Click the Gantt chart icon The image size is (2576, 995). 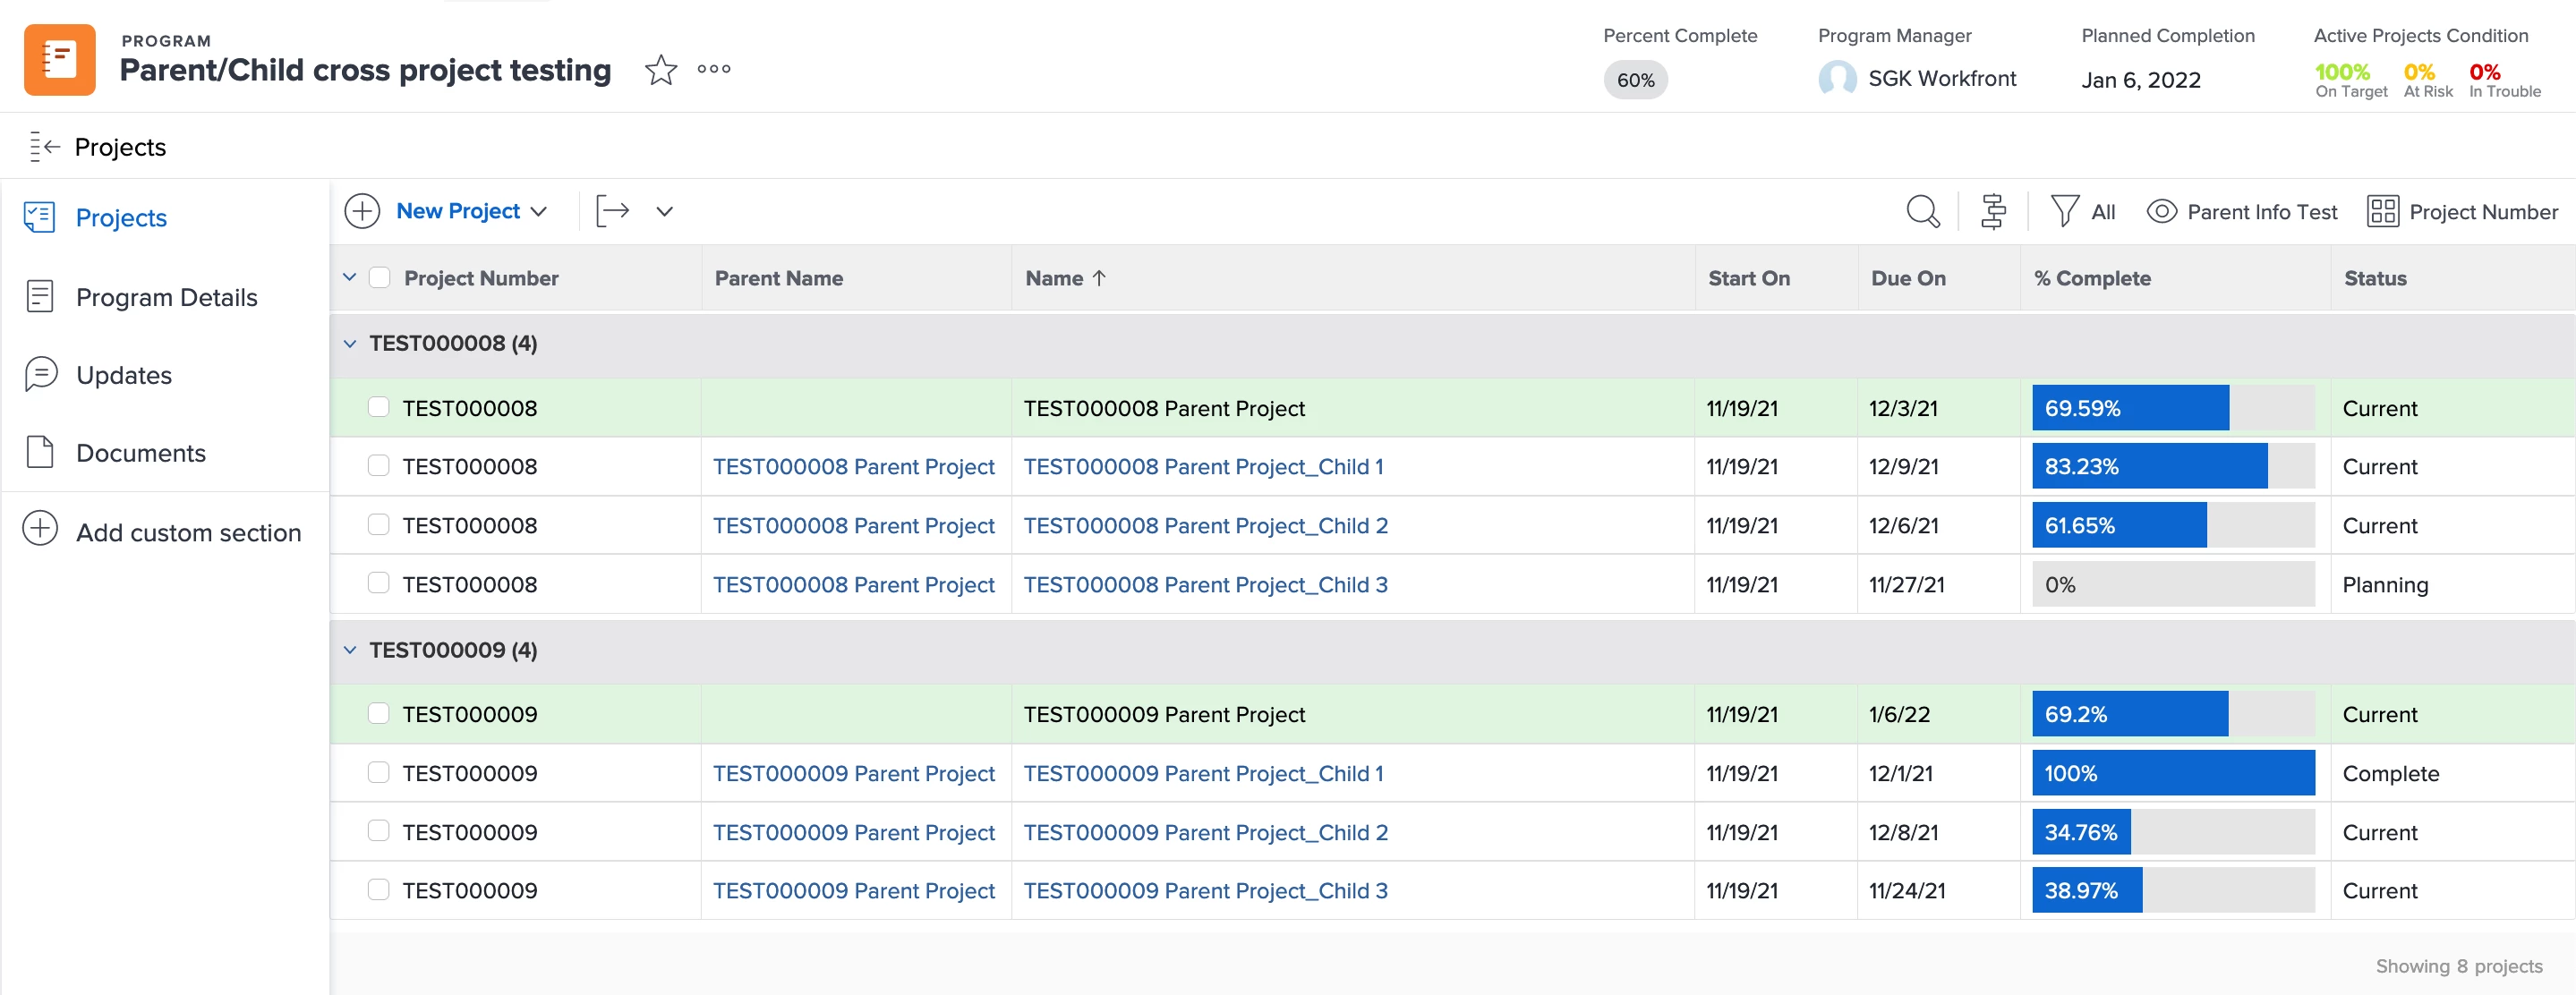point(1993,212)
